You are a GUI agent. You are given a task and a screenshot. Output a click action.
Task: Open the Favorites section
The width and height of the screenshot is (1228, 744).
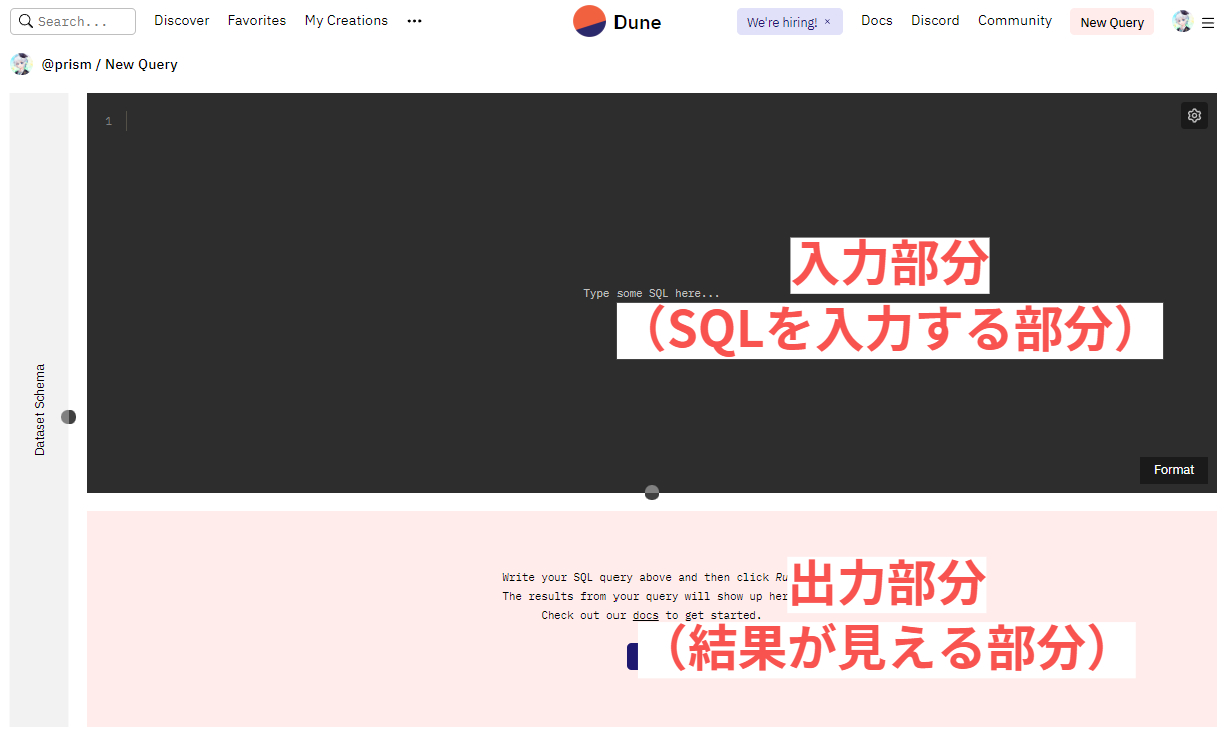coord(256,20)
